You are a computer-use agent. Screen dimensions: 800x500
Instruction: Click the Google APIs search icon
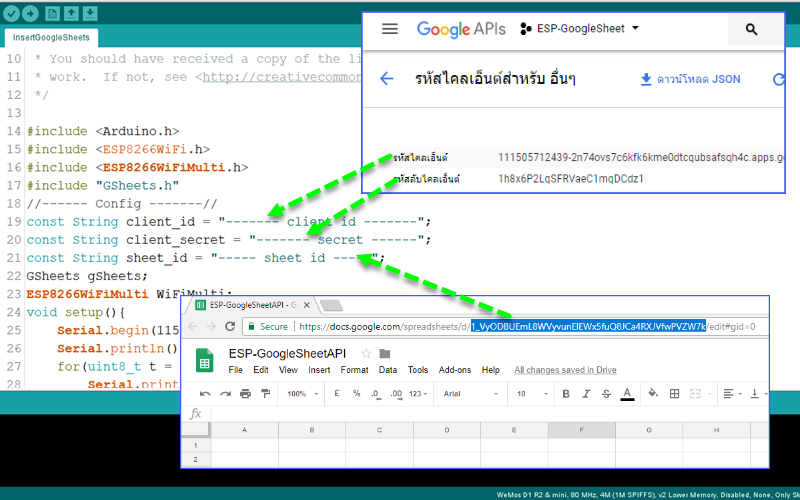(752, 29)
